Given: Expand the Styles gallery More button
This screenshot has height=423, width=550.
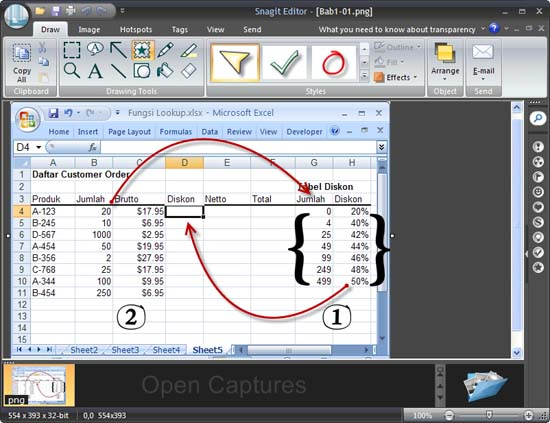Looking at the screenshot, I should (364, 76).
